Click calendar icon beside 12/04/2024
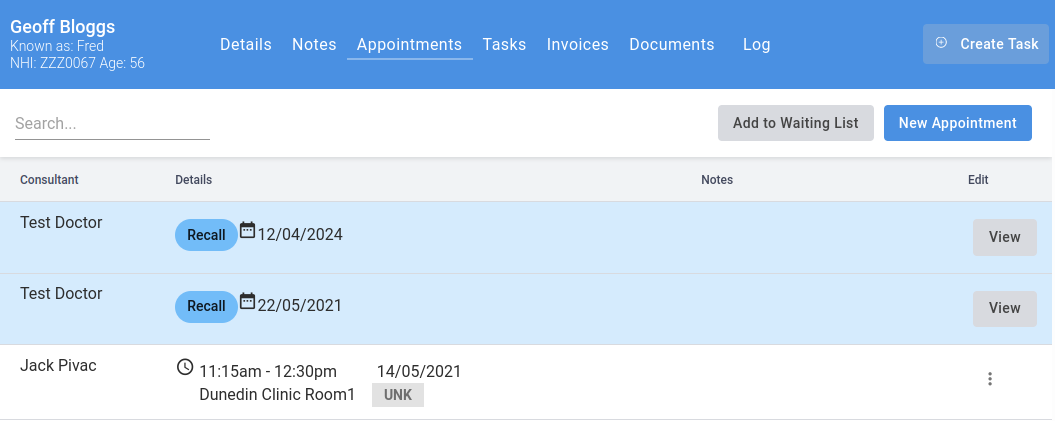Image resolution: width=1055 pixels, height=421 pixels. [x=247, y=231]
